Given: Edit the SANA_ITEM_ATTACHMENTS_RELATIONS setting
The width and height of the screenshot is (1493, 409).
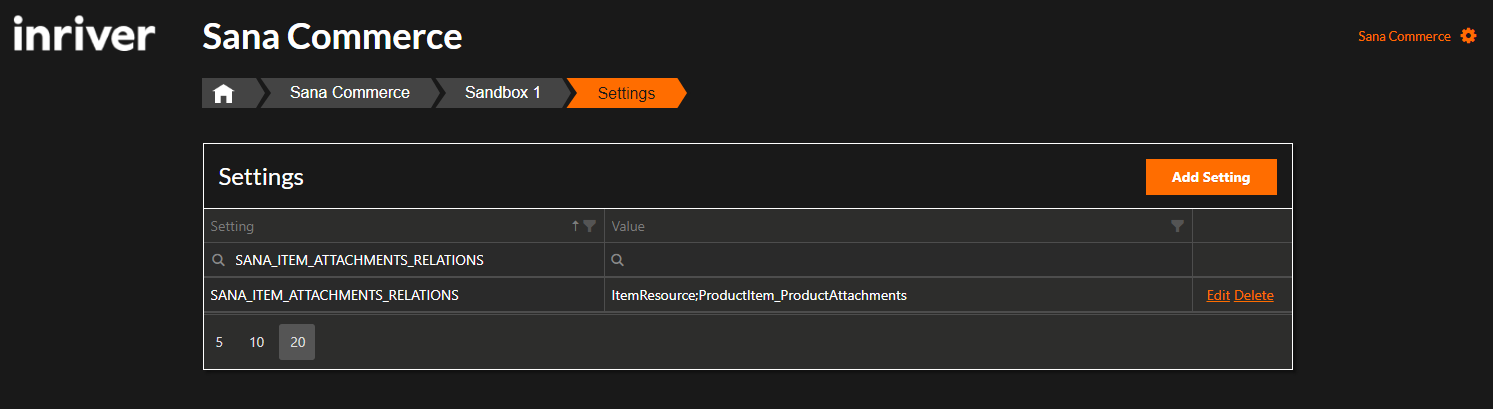Looking at the screenshot, I should pyautogui.click(x=1218, y=295).
